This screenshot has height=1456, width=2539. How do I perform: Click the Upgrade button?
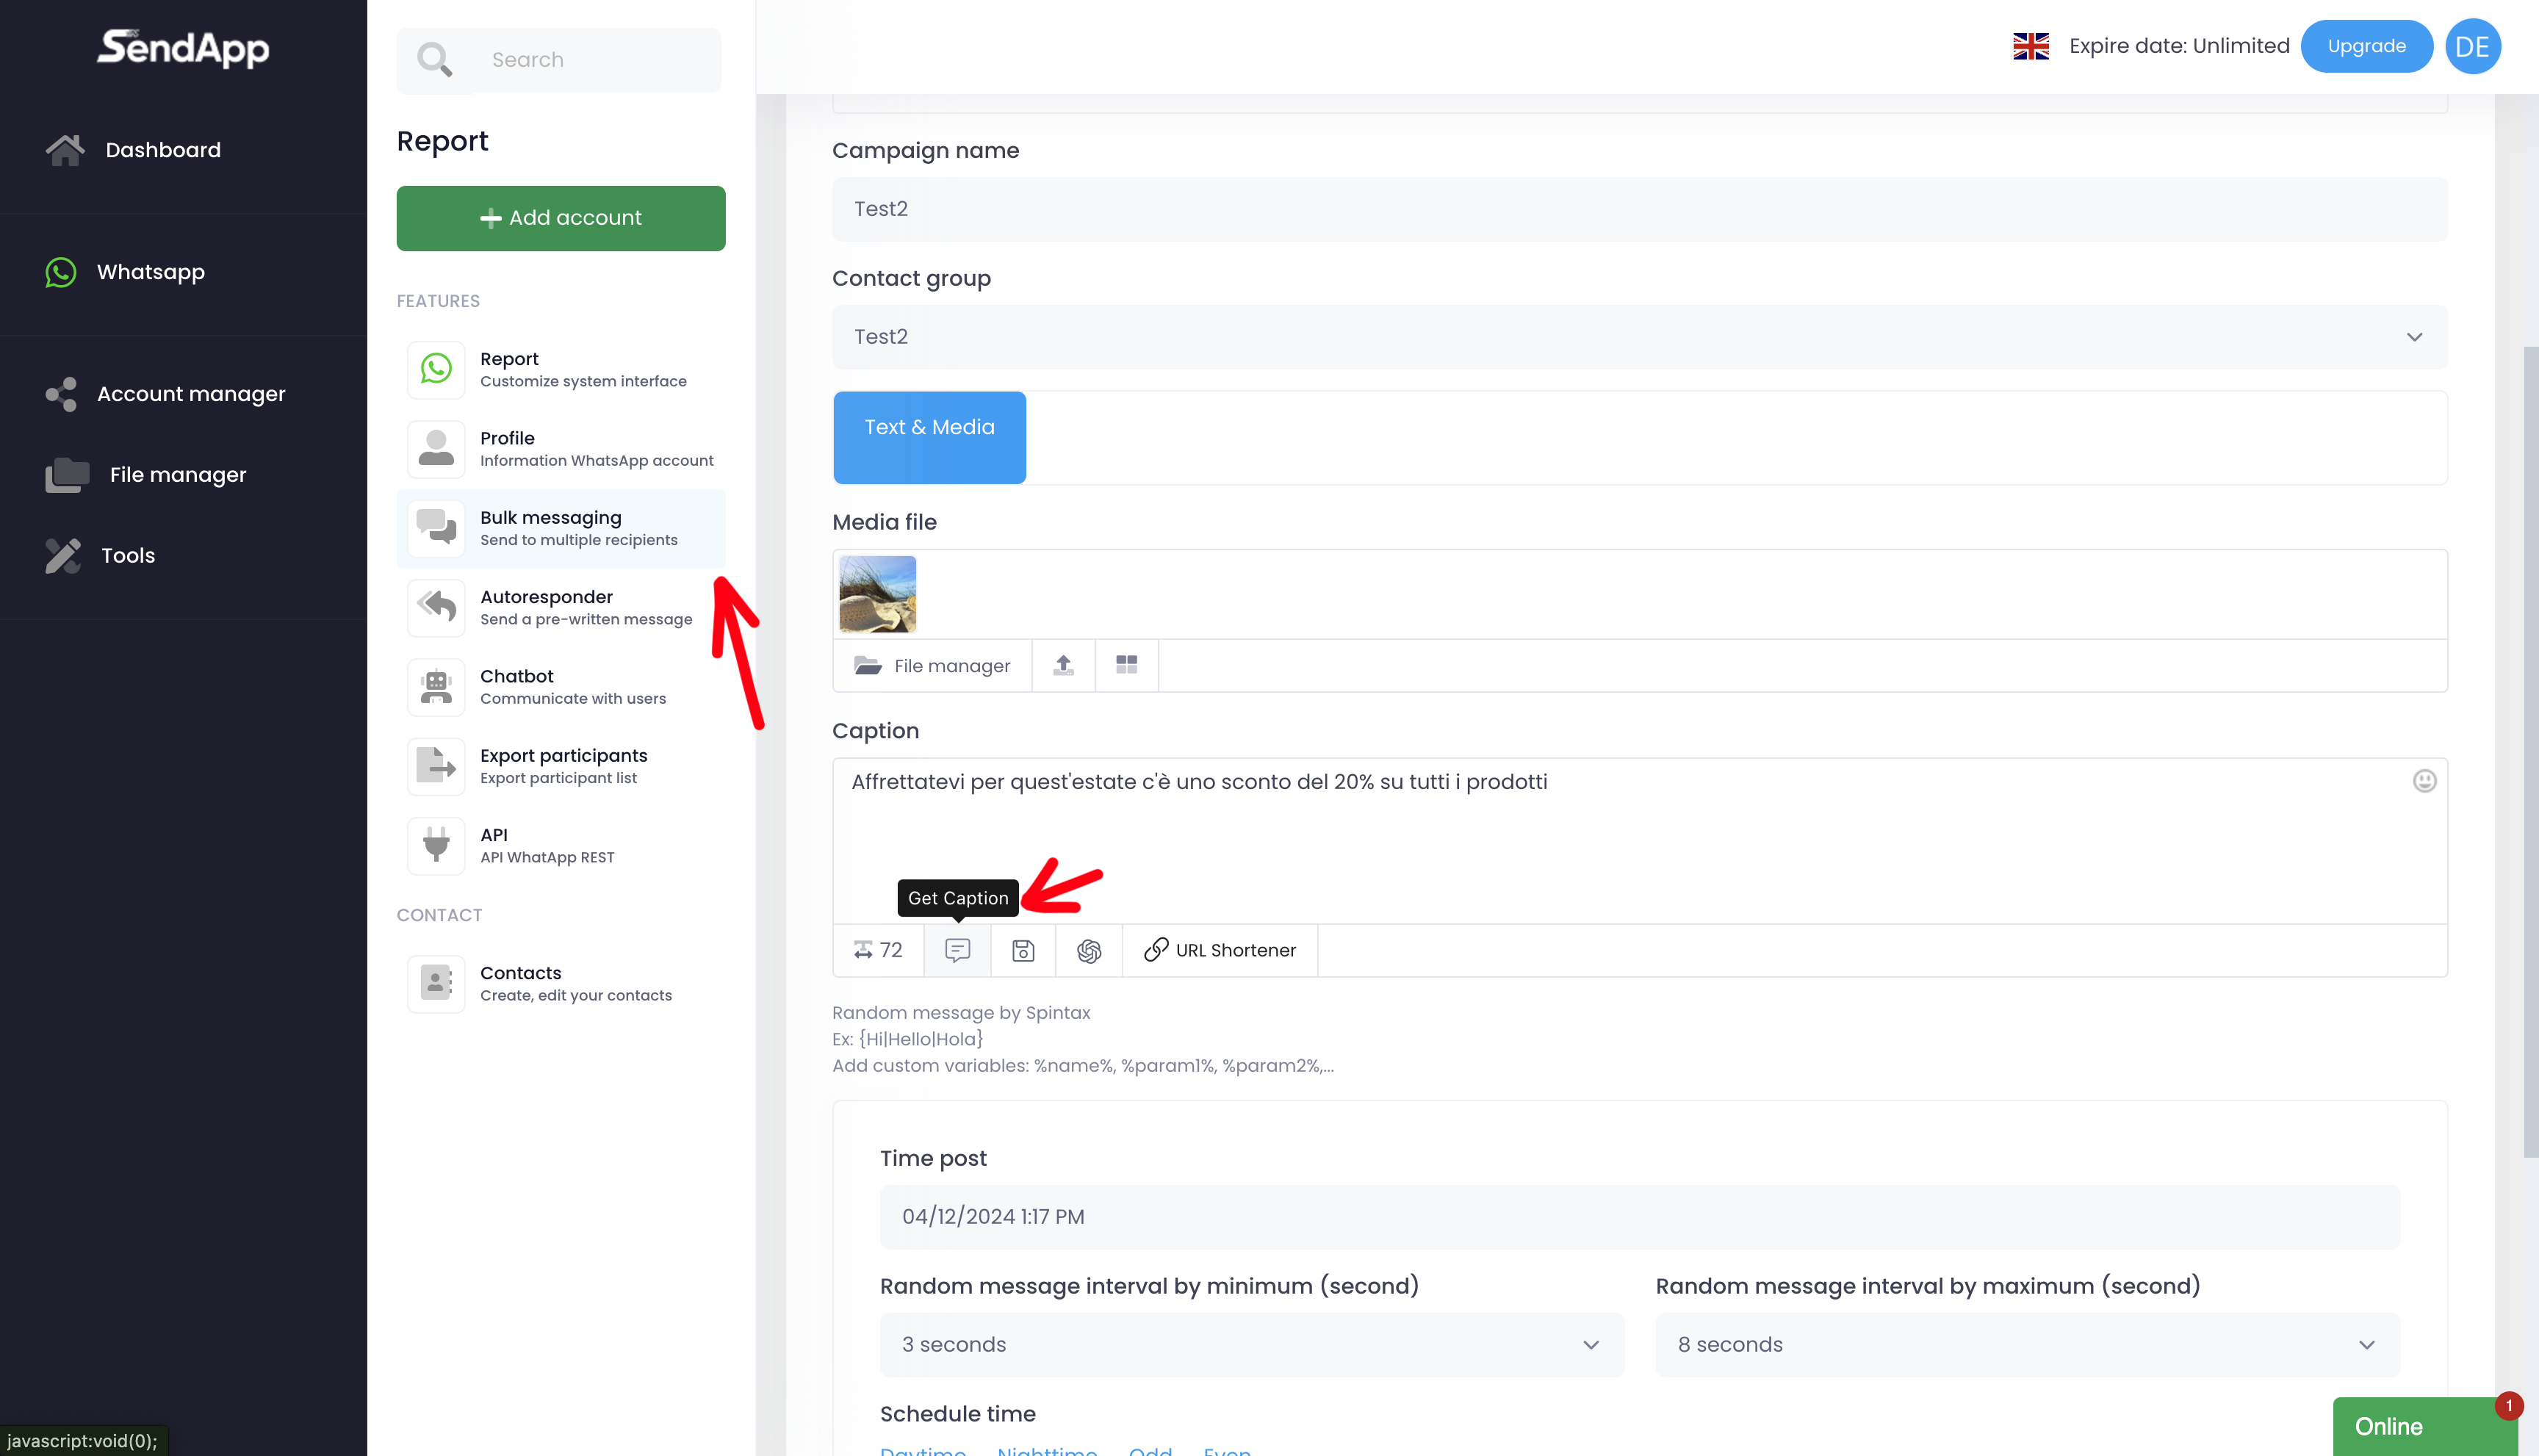[2365, 46]
